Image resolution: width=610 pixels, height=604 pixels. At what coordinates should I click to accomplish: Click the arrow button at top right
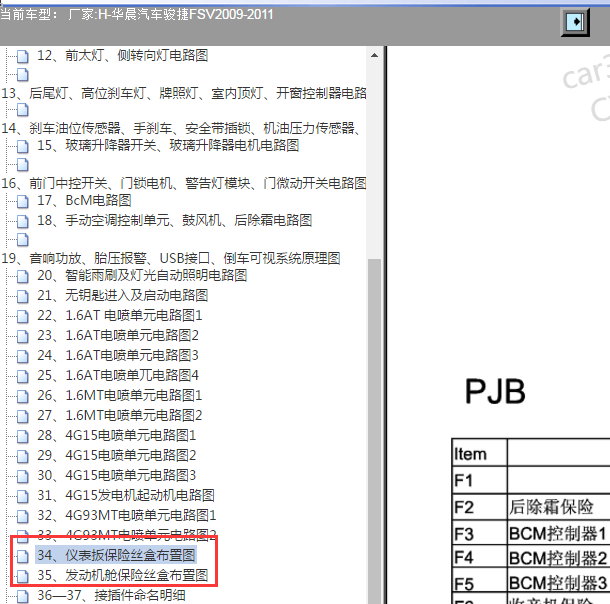tap(575, 22)
